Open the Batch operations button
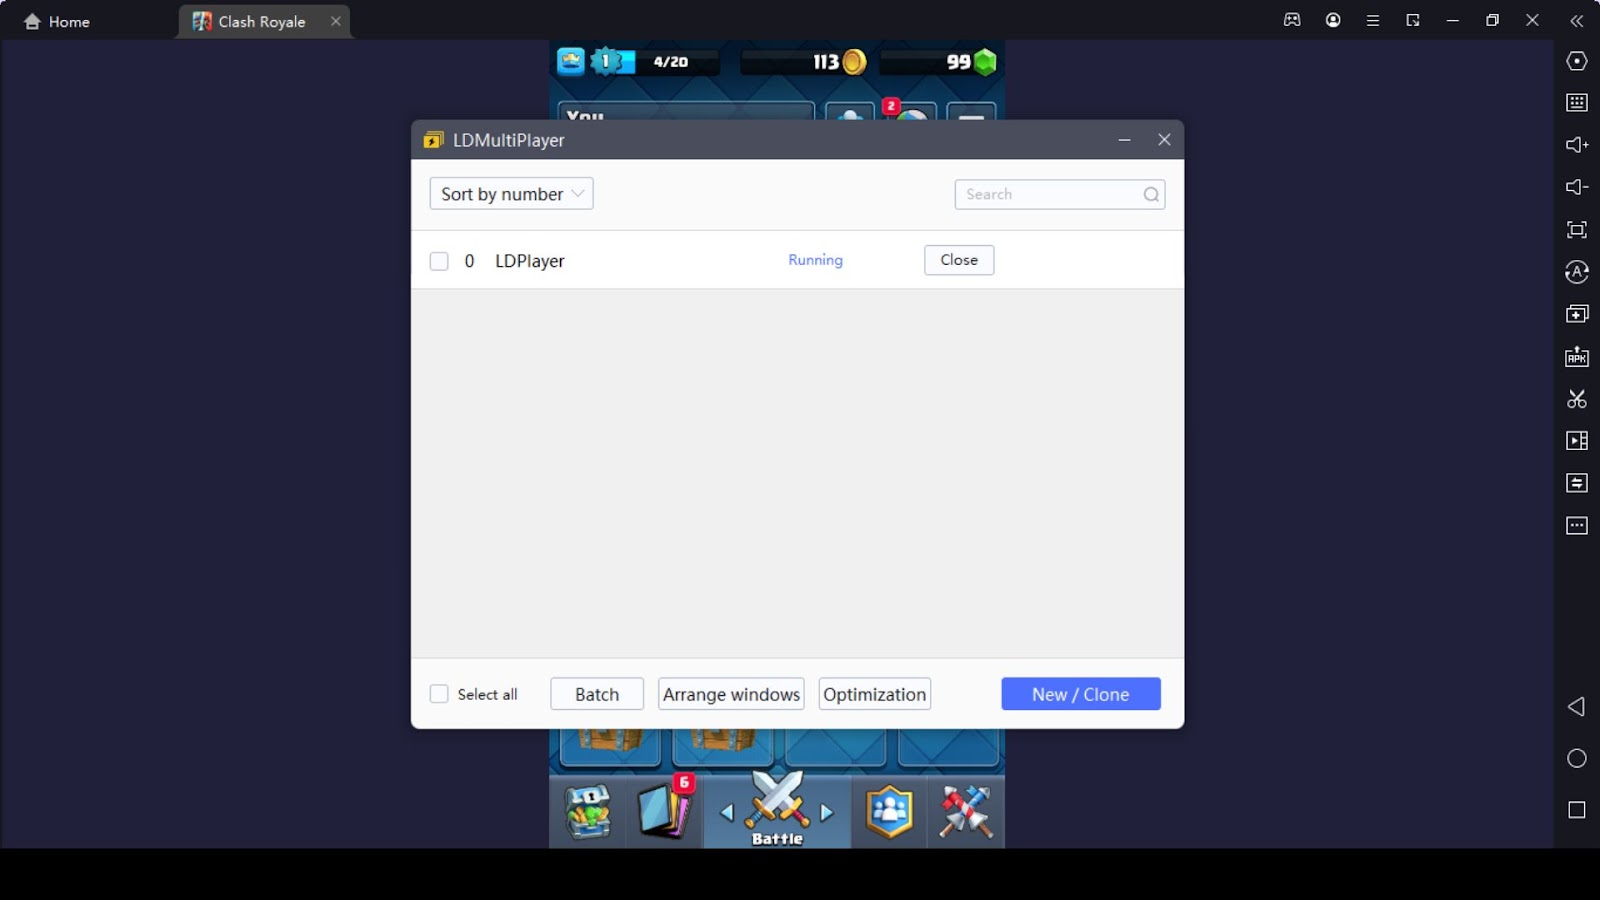Image resolution: width=1600 pixels, height=900 pixels. coord(597,694)
